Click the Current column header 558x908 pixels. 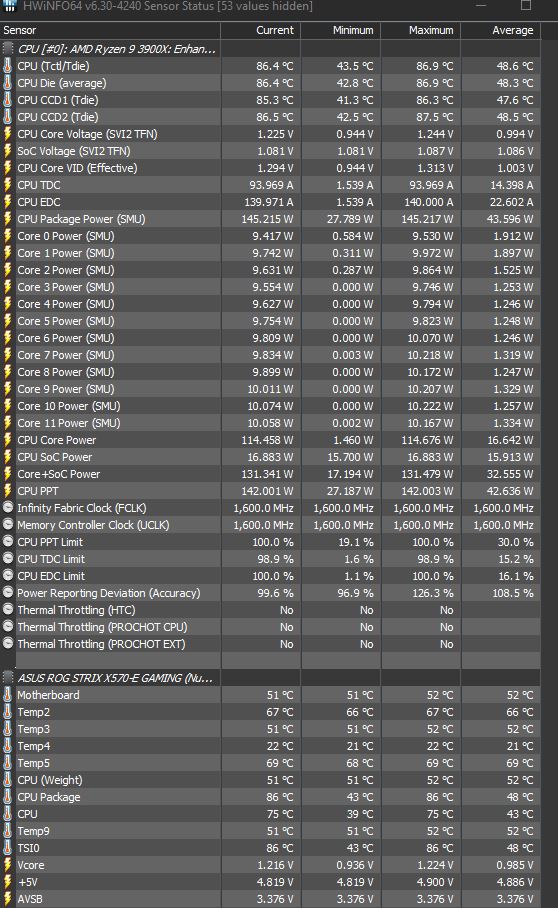point(260,30)
